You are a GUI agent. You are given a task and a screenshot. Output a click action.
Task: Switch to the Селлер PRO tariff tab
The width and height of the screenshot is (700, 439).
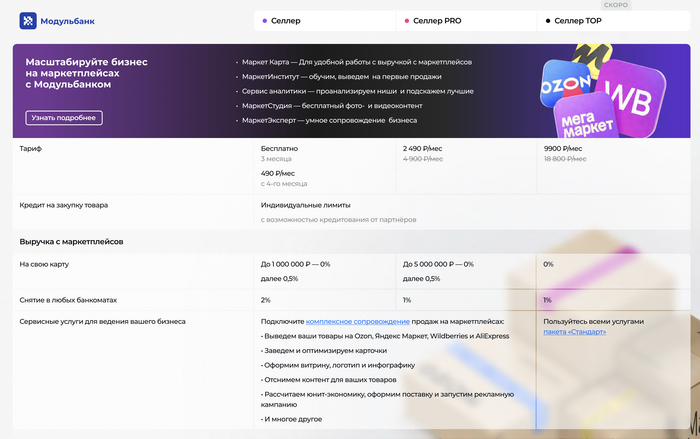466,21
